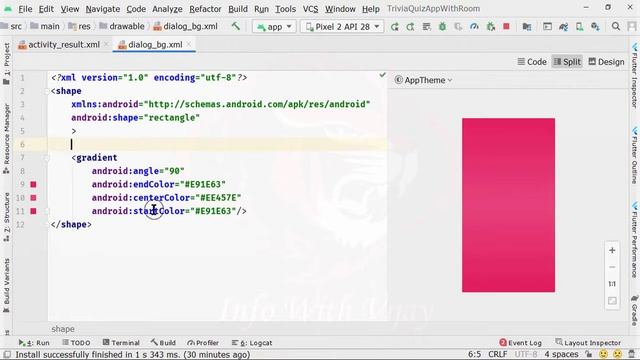Open the Build tool window tab
The height and width of the screenshot is (360, 640).
[x=163, y=343]
